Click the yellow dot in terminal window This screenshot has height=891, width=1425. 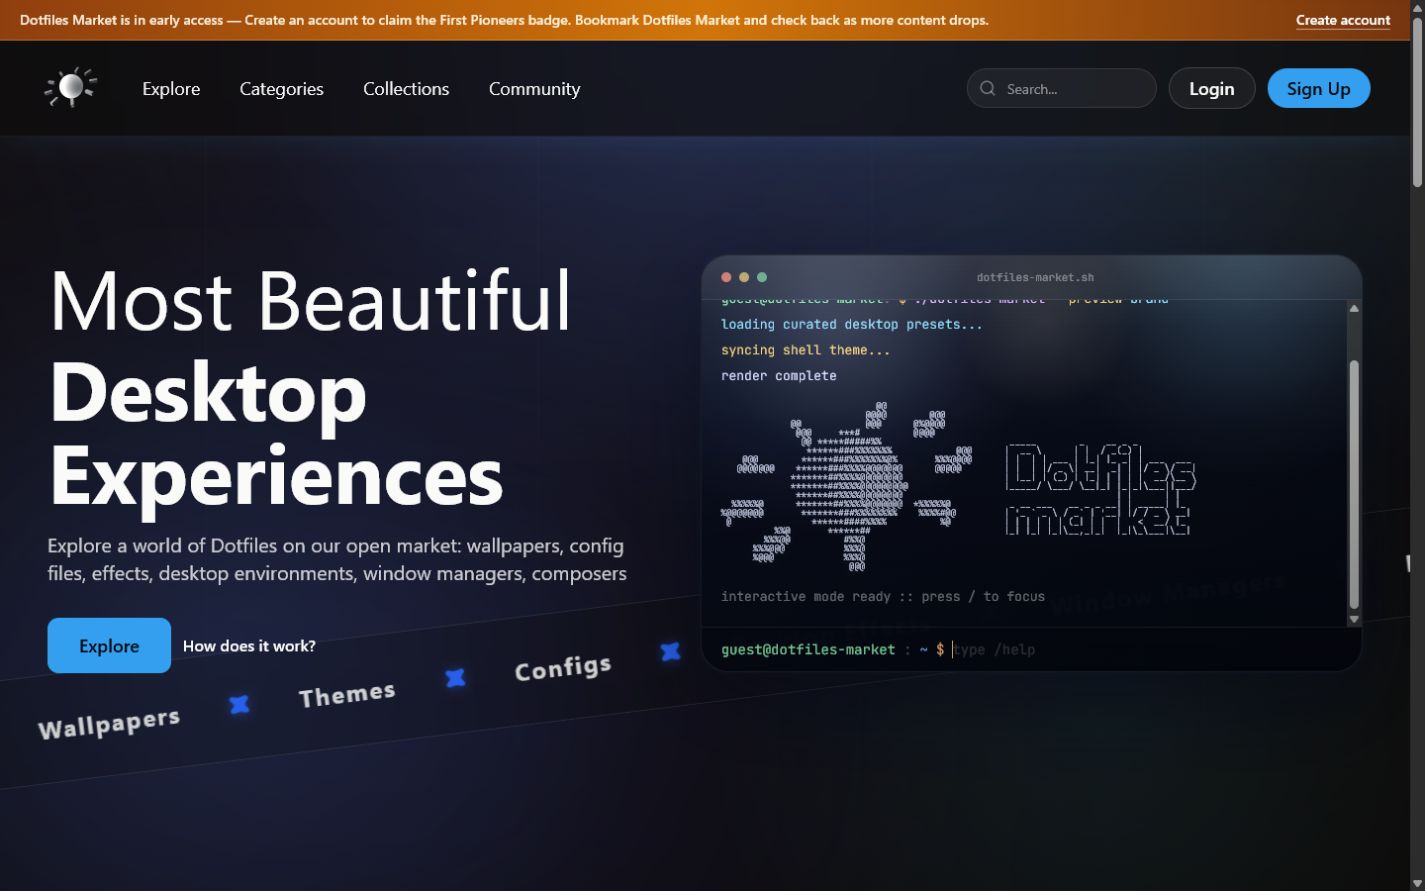[x=744, y=277]
